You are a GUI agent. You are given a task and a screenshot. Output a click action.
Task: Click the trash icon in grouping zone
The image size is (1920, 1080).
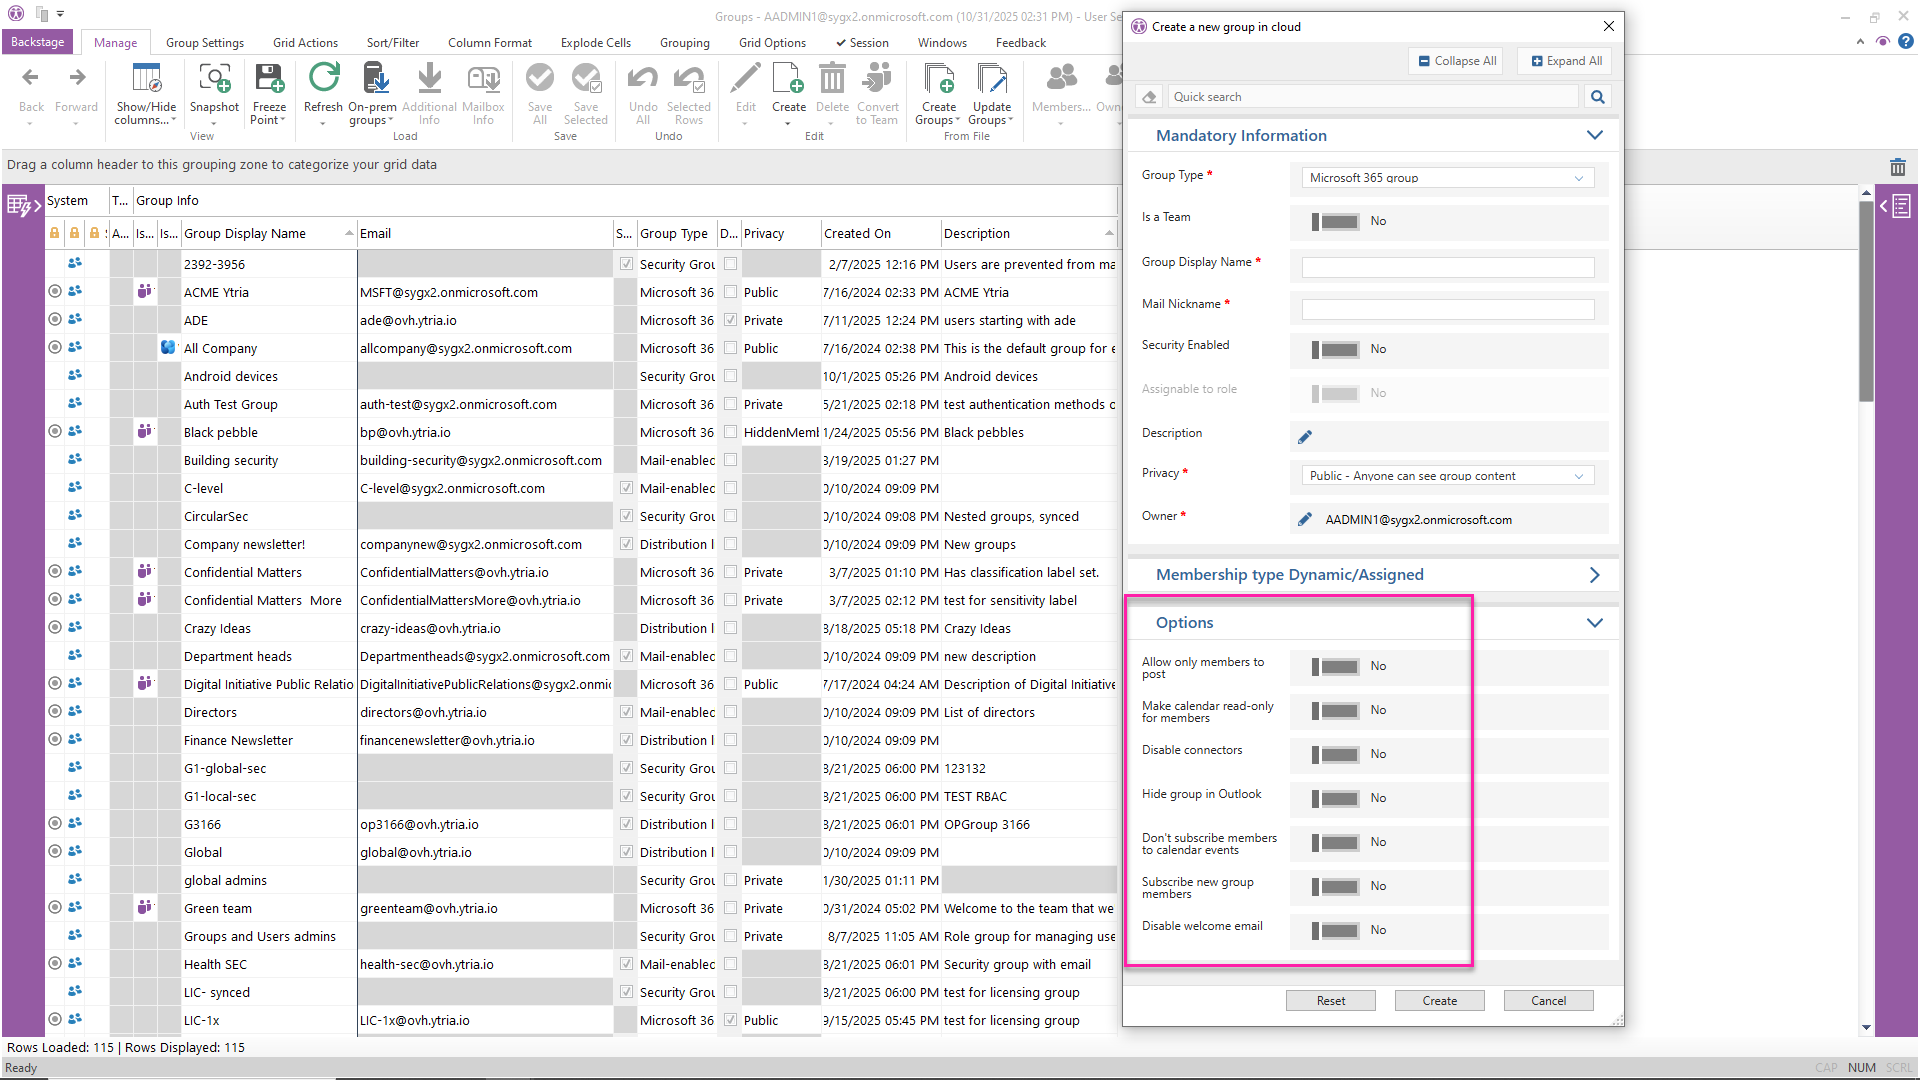click(1897, 167)
